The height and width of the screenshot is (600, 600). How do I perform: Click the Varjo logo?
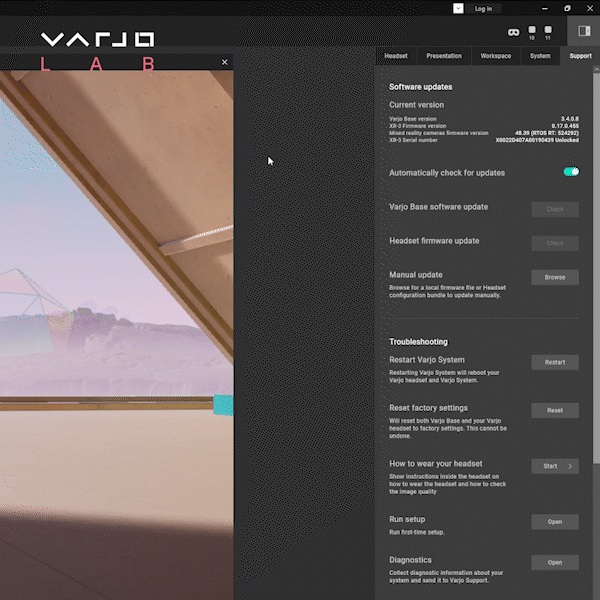tap(97, 40)
